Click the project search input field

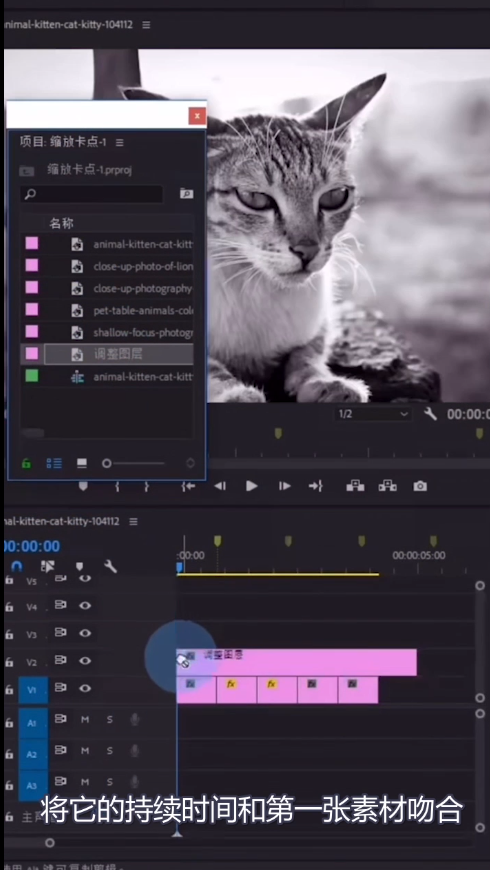(x=92, y=194)
